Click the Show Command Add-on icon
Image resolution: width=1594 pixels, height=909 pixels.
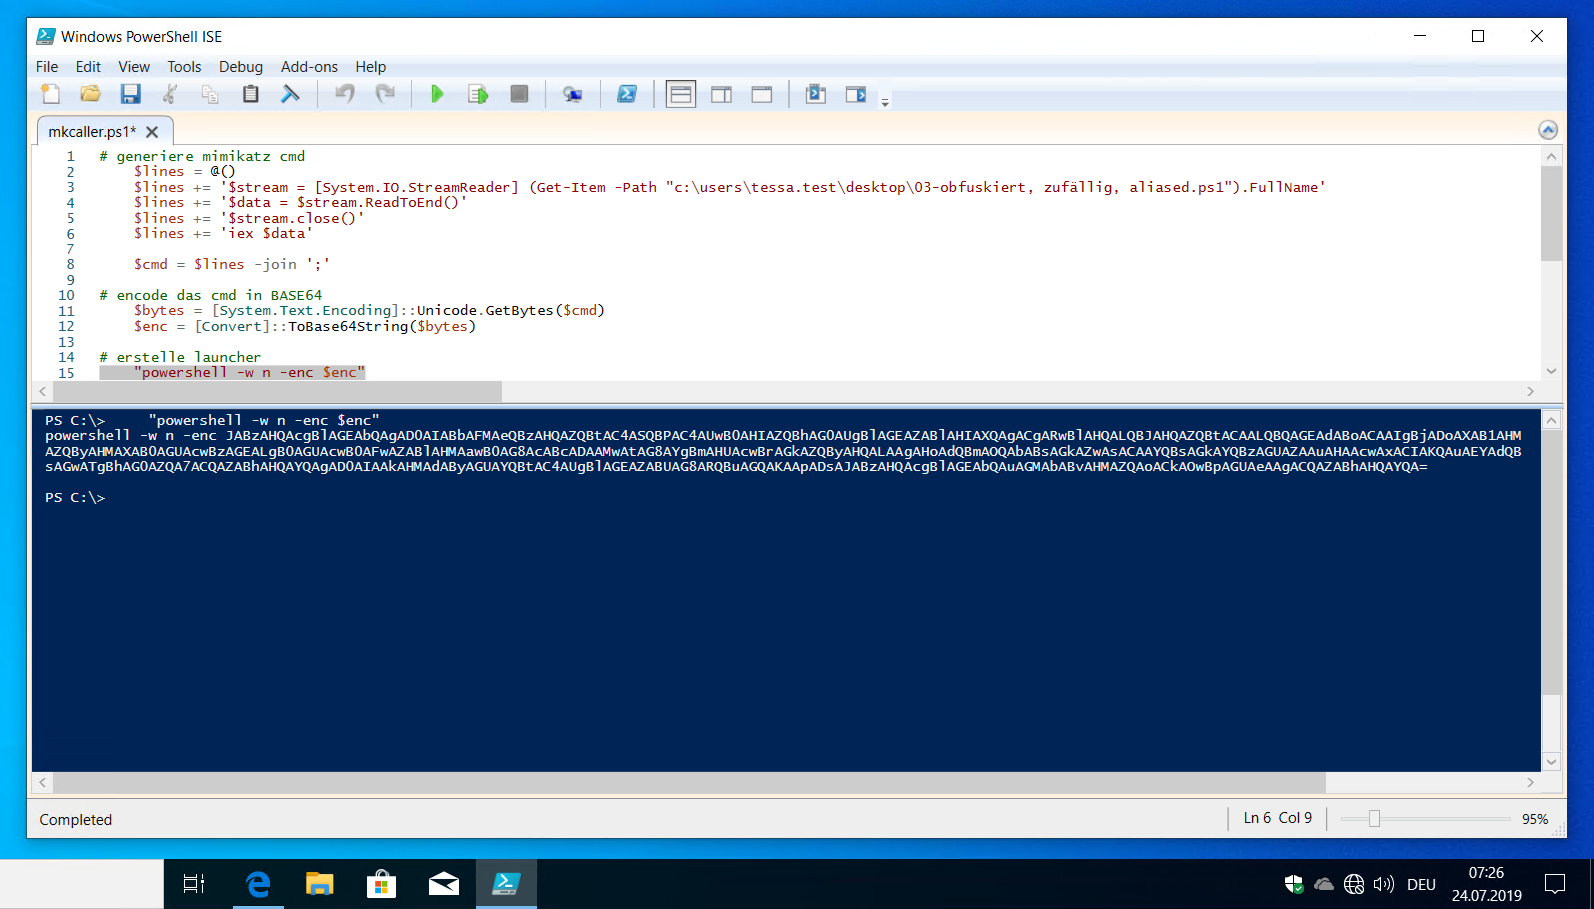coord(856,94)
